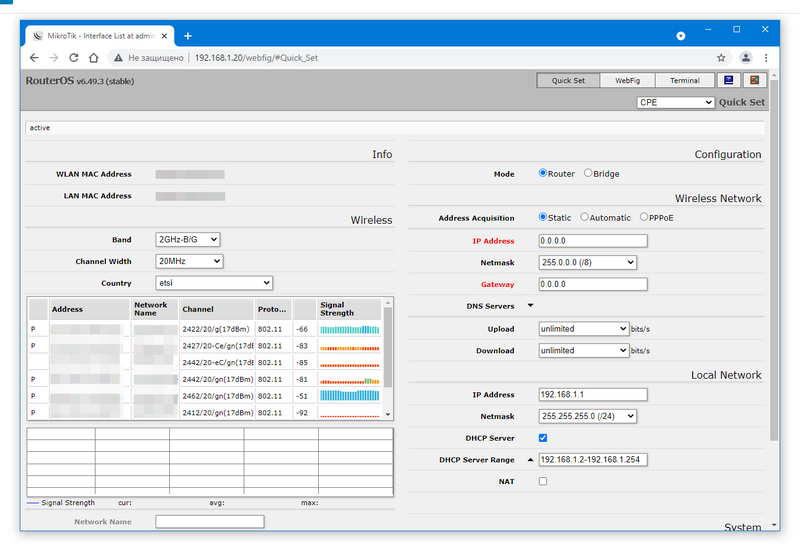This screenshot has width=800, height=551.
Task: Open the browser home page icon
Action: click(93, 58)
